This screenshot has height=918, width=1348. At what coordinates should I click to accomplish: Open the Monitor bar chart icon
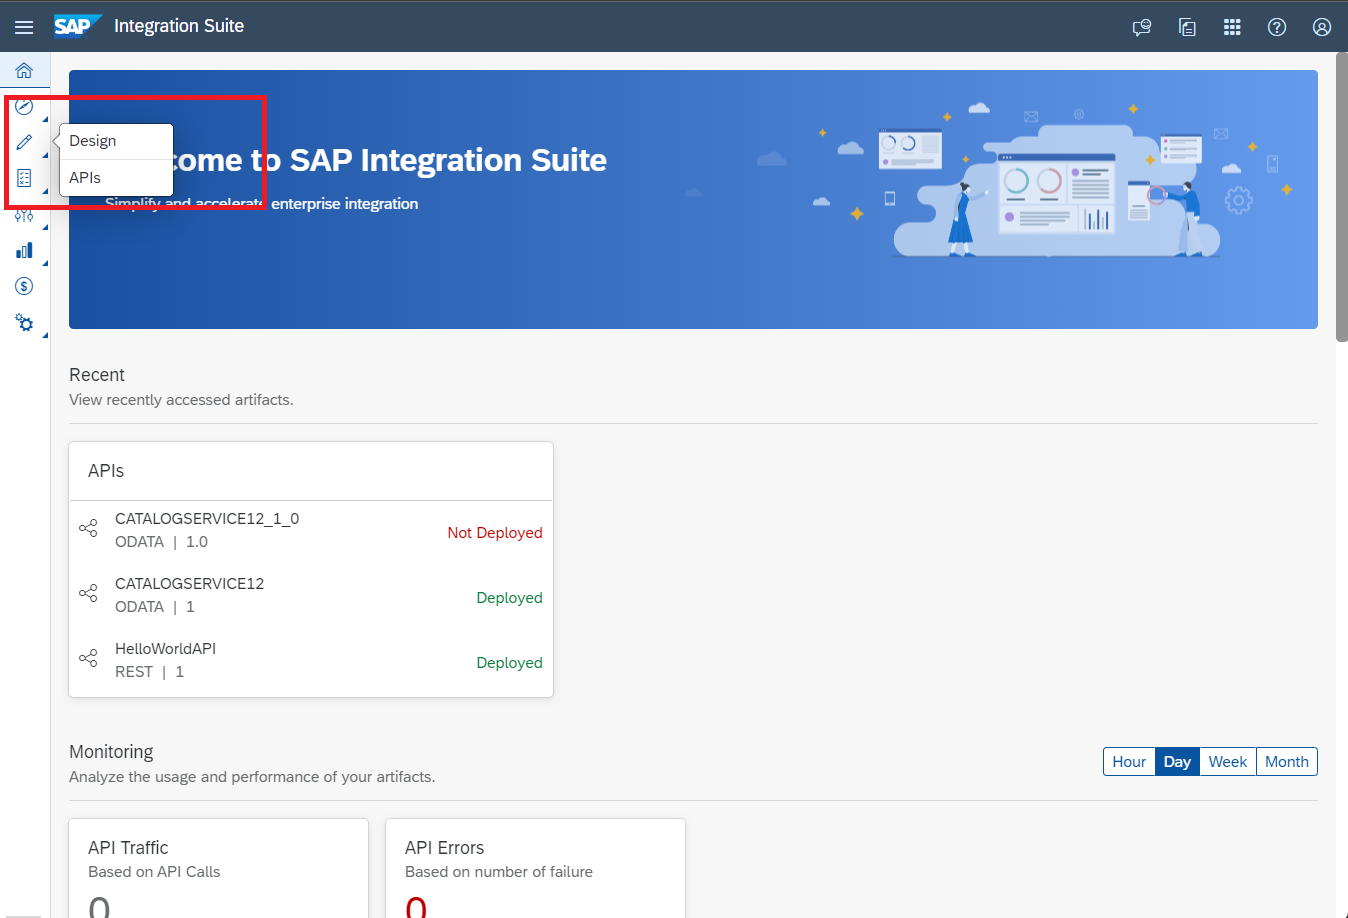[x=24, y=250]
